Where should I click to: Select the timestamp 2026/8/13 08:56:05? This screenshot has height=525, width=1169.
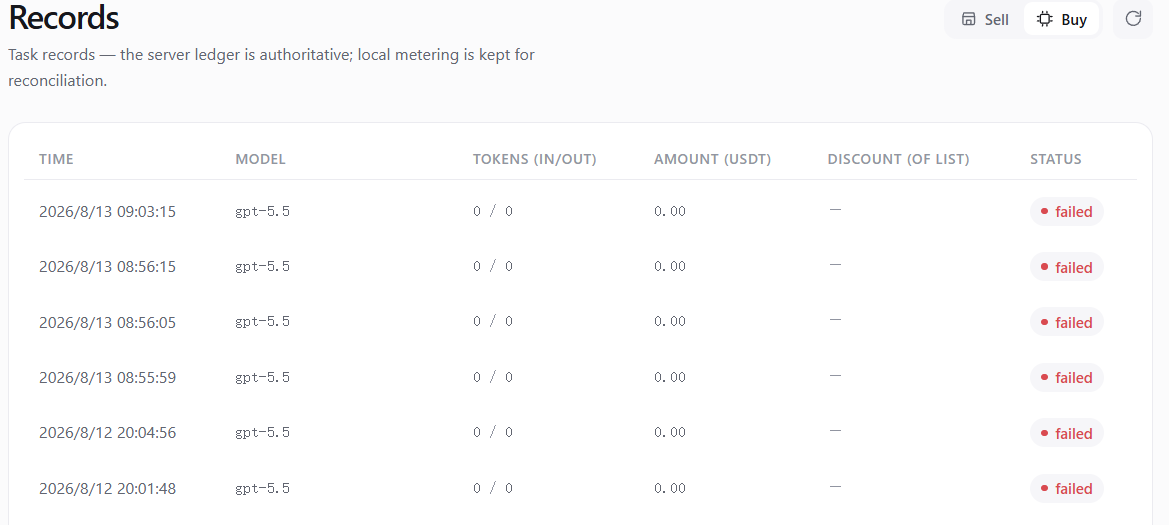(107, 322)
